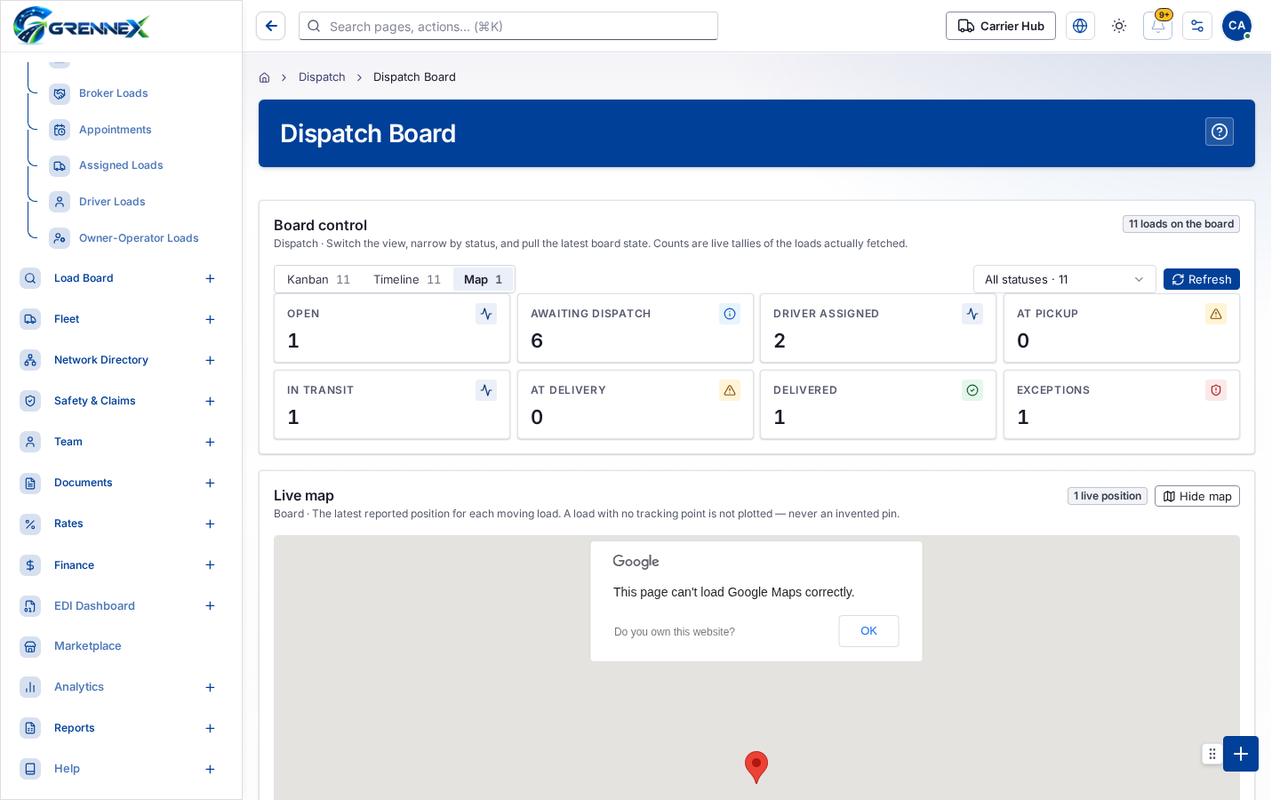Screen dimensions: 1280x800
Task: Click OK on the Google Maps dialog
Action: 868,631
